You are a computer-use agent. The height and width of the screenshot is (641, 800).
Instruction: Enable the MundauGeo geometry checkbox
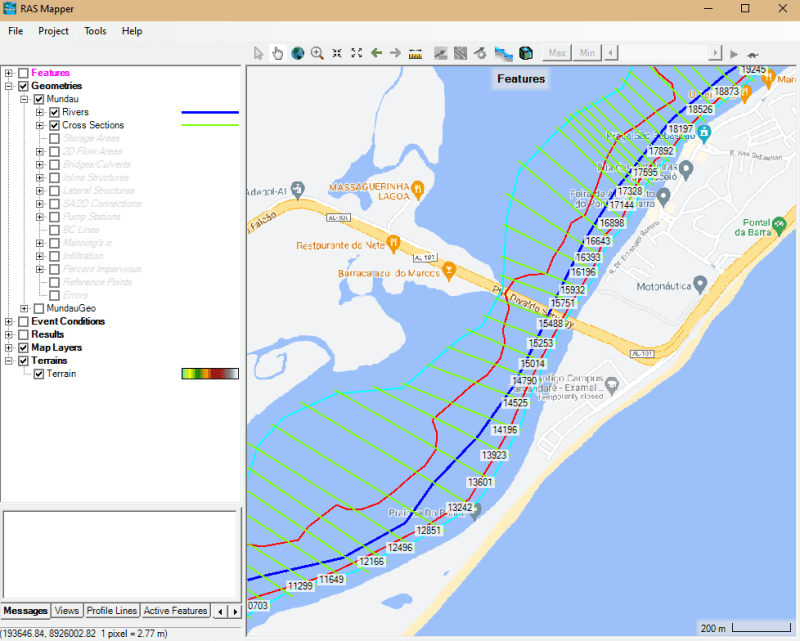click(39, 309)
